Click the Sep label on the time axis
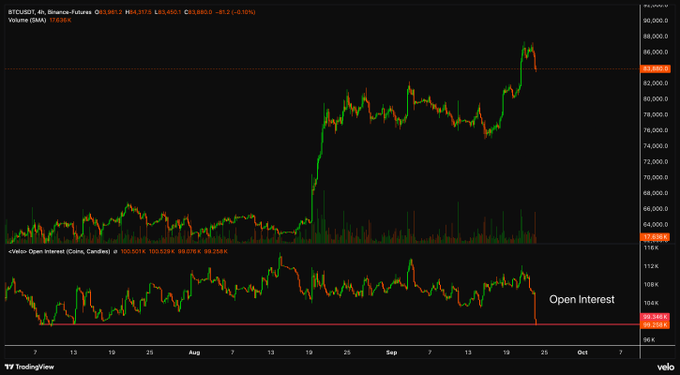The image size is (680, 375). pos(392,352)
